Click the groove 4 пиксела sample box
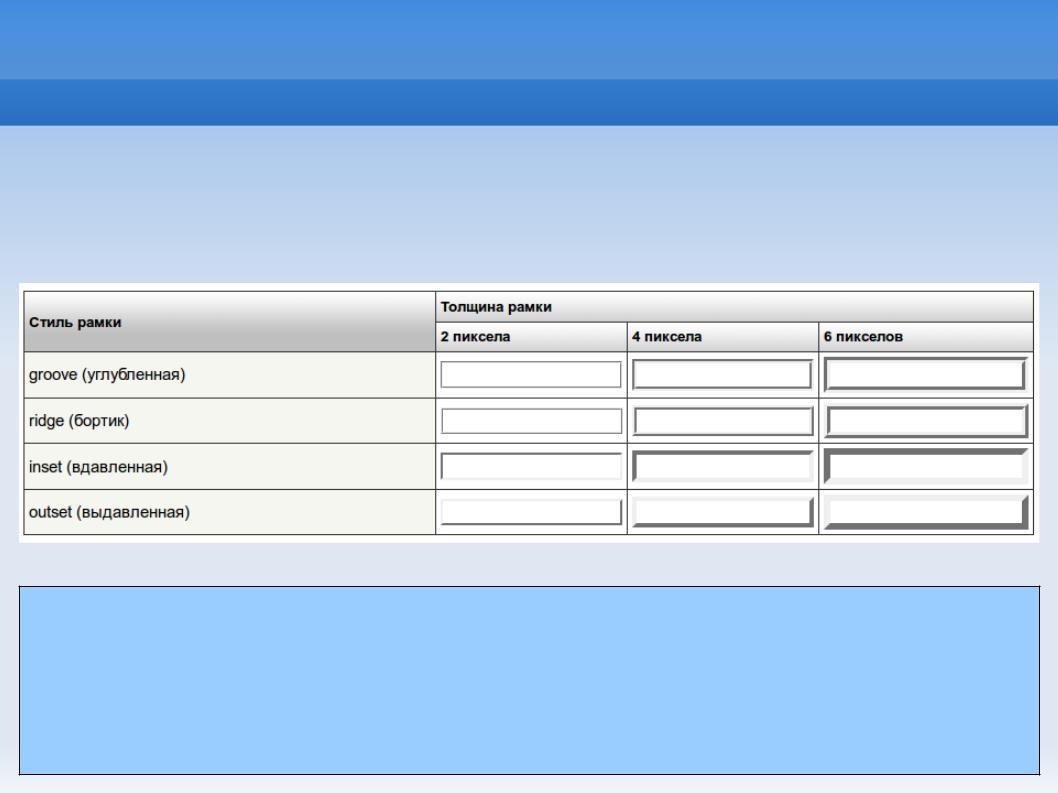The height and width of the screenshot is (793, 1058). [x=723, y=375]
